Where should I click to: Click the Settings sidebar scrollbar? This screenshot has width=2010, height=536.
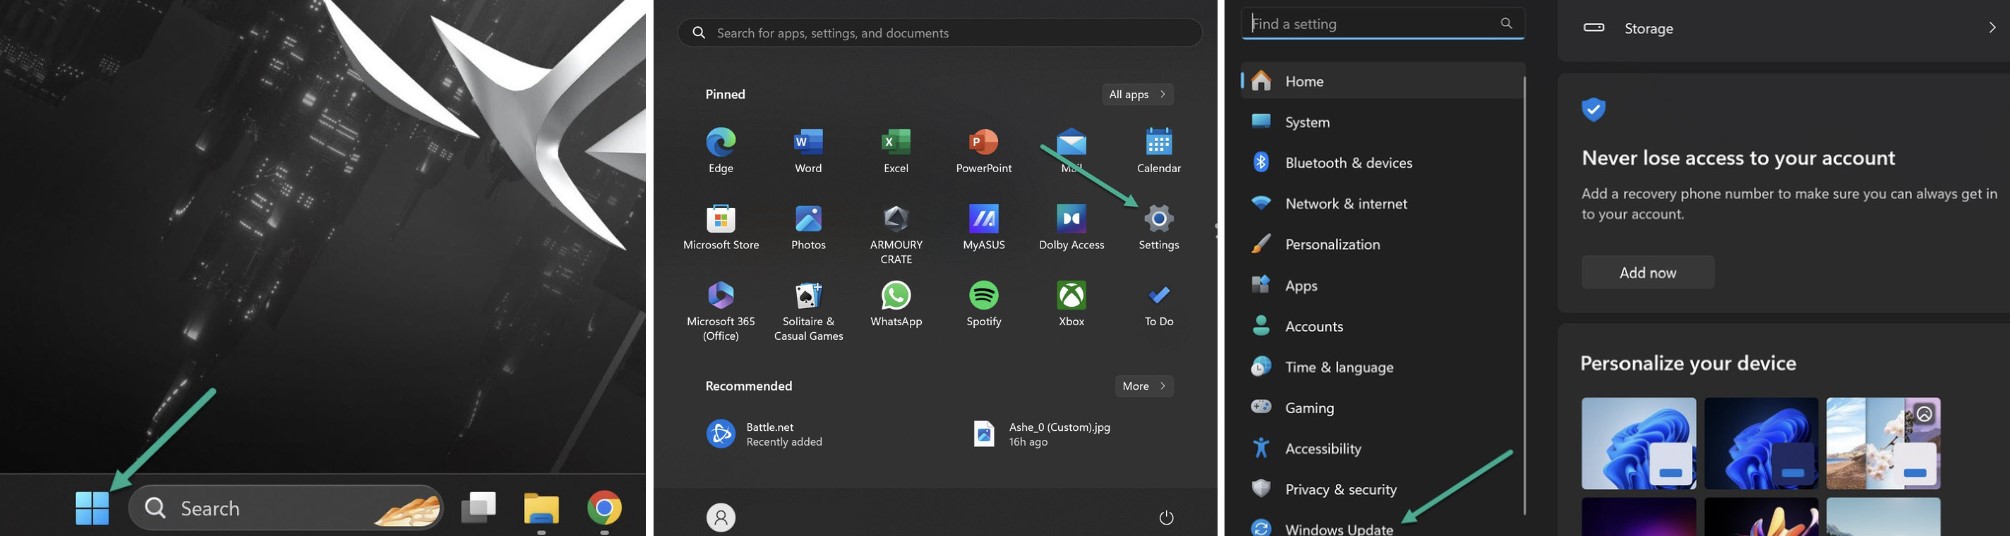[1524, 295]
